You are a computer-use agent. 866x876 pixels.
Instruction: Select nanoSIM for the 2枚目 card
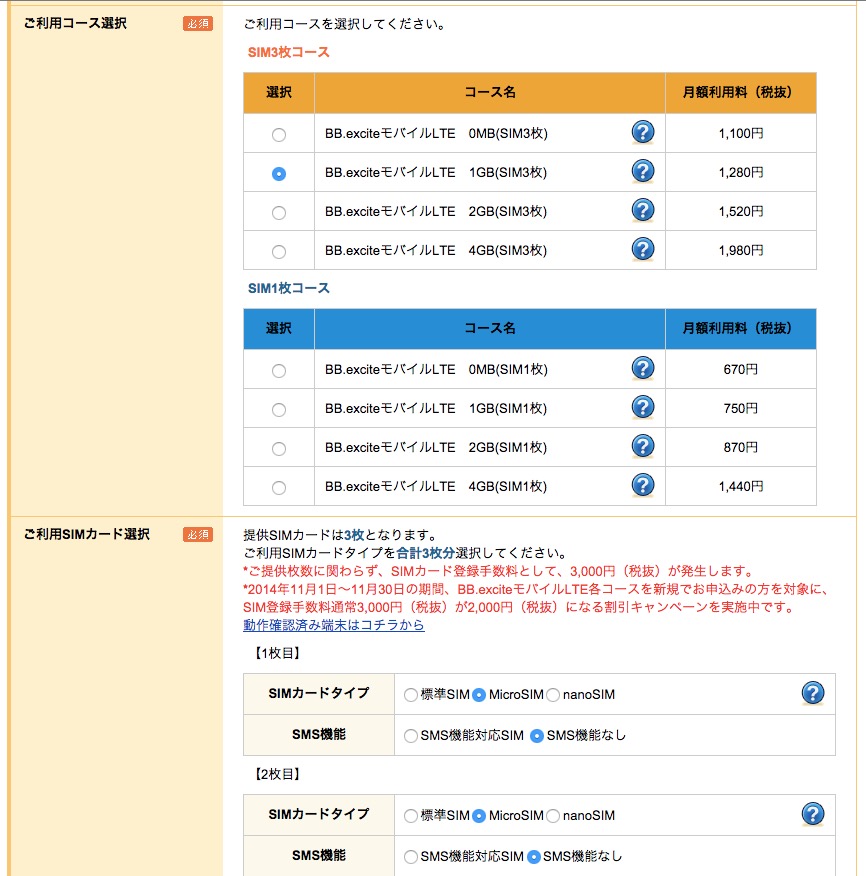coord(553,816)
